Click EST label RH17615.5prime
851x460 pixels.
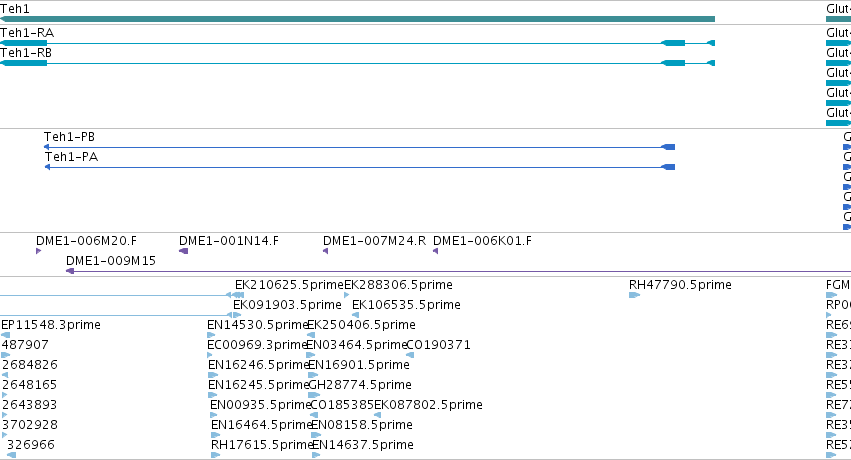pos(262,445)
